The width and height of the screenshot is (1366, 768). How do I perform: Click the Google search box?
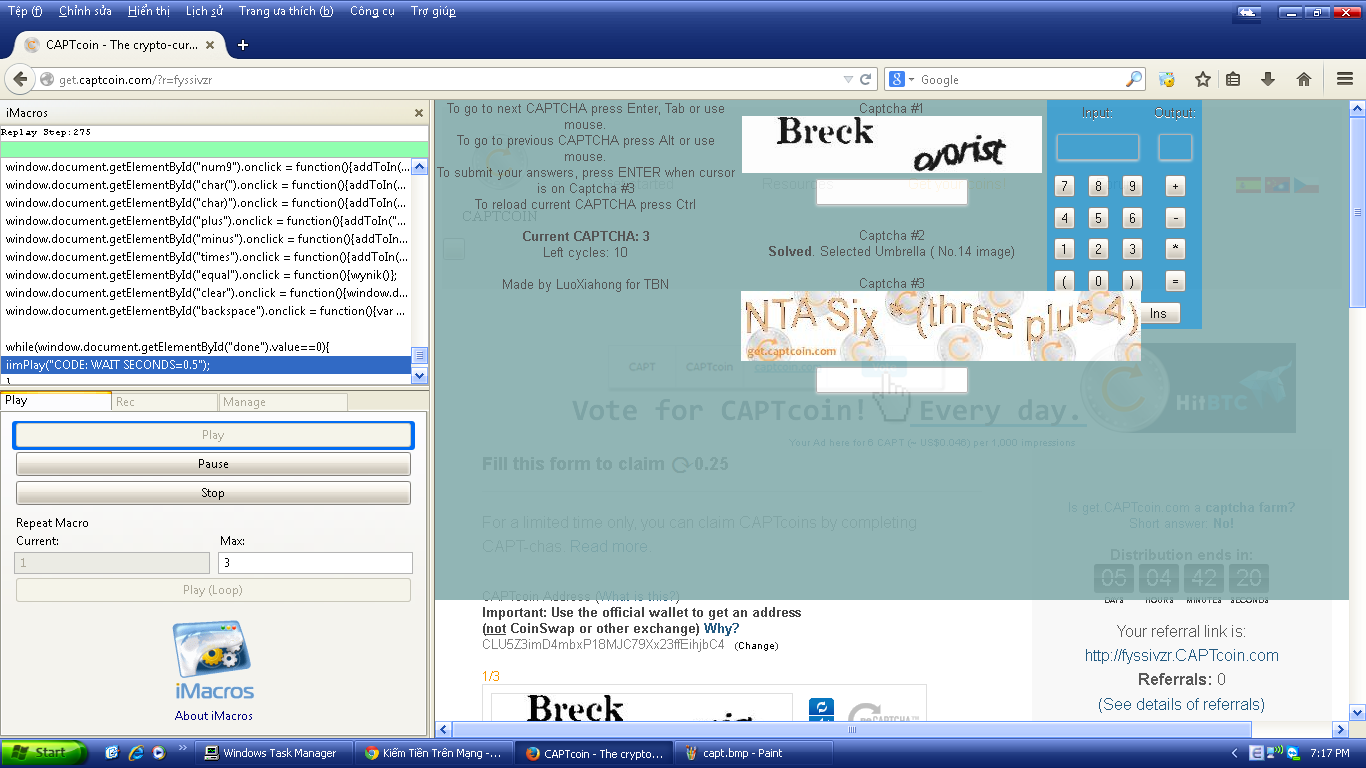pyautogui.click(x=1020, y=79)
